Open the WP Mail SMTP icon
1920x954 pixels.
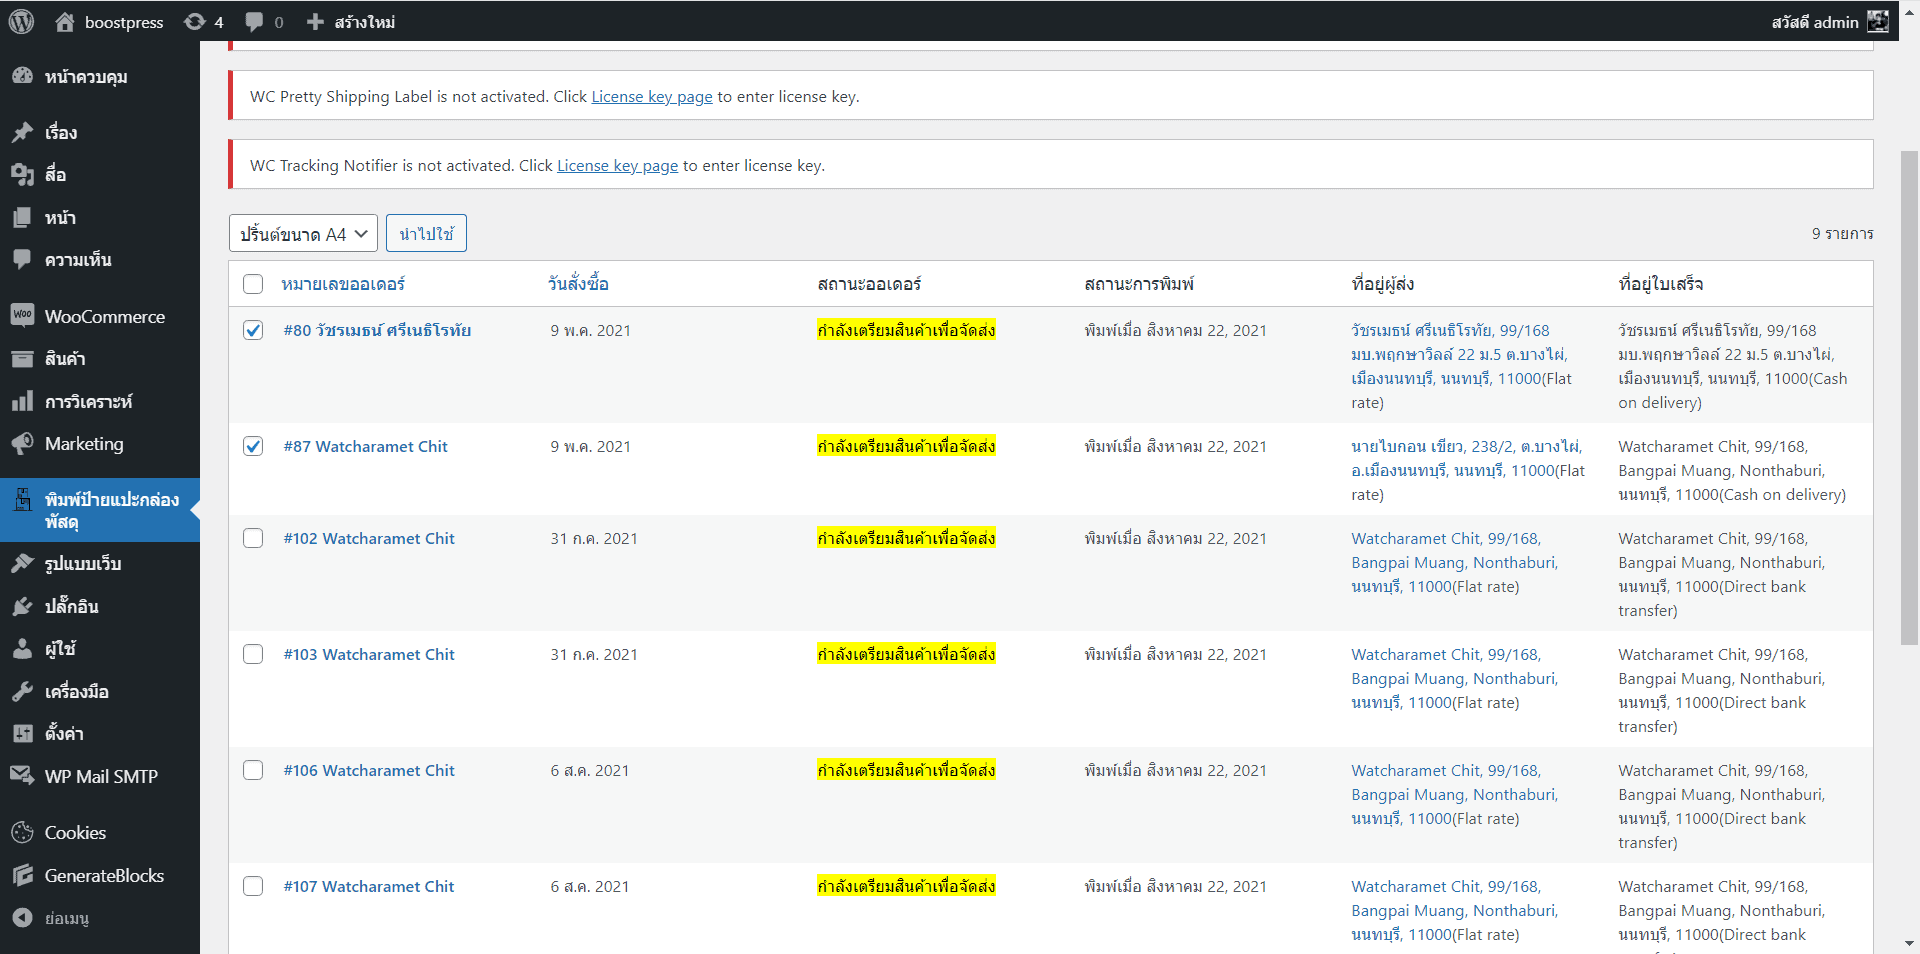[22, 776]
